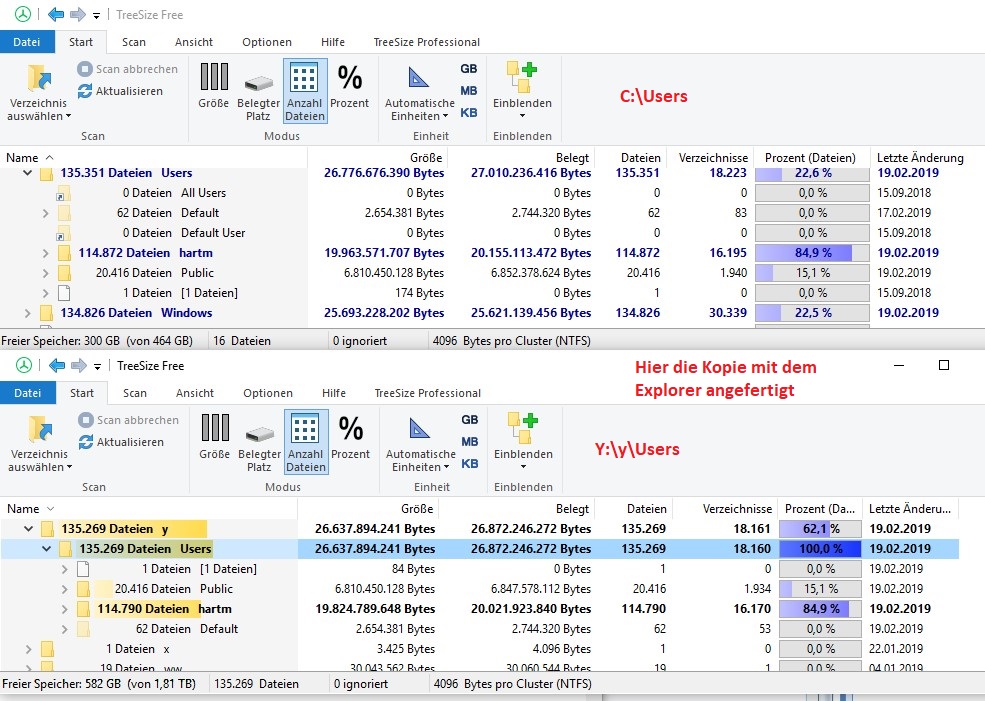This screenshot has height=701, width=985.
Task: Open Optionen tab in bottom window
Action: [268, 393]
